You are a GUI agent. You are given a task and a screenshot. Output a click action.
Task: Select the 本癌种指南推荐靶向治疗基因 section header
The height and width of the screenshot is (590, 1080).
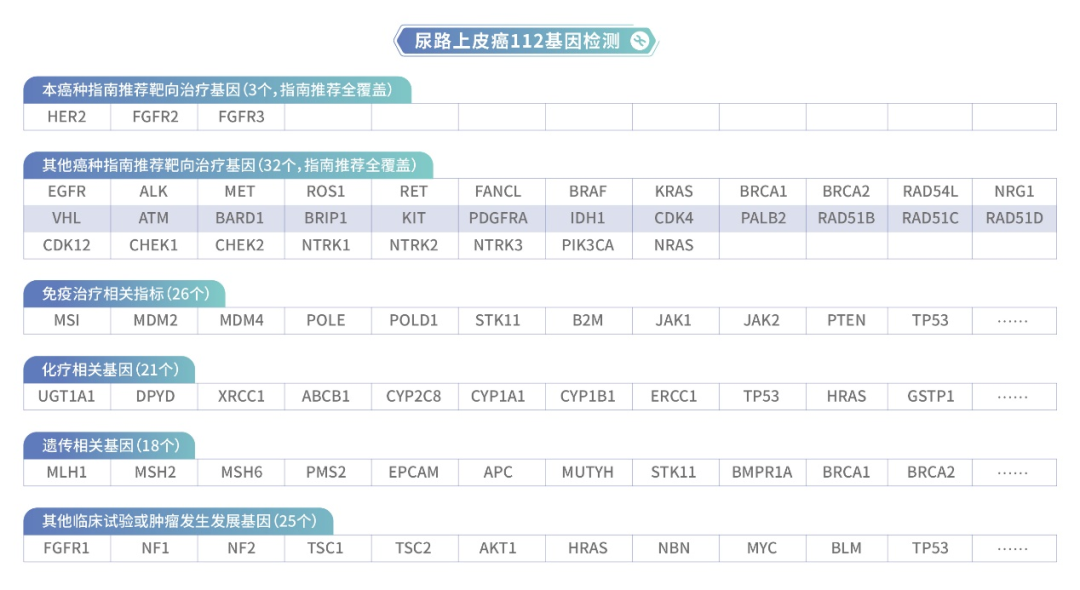click(217, 90)
